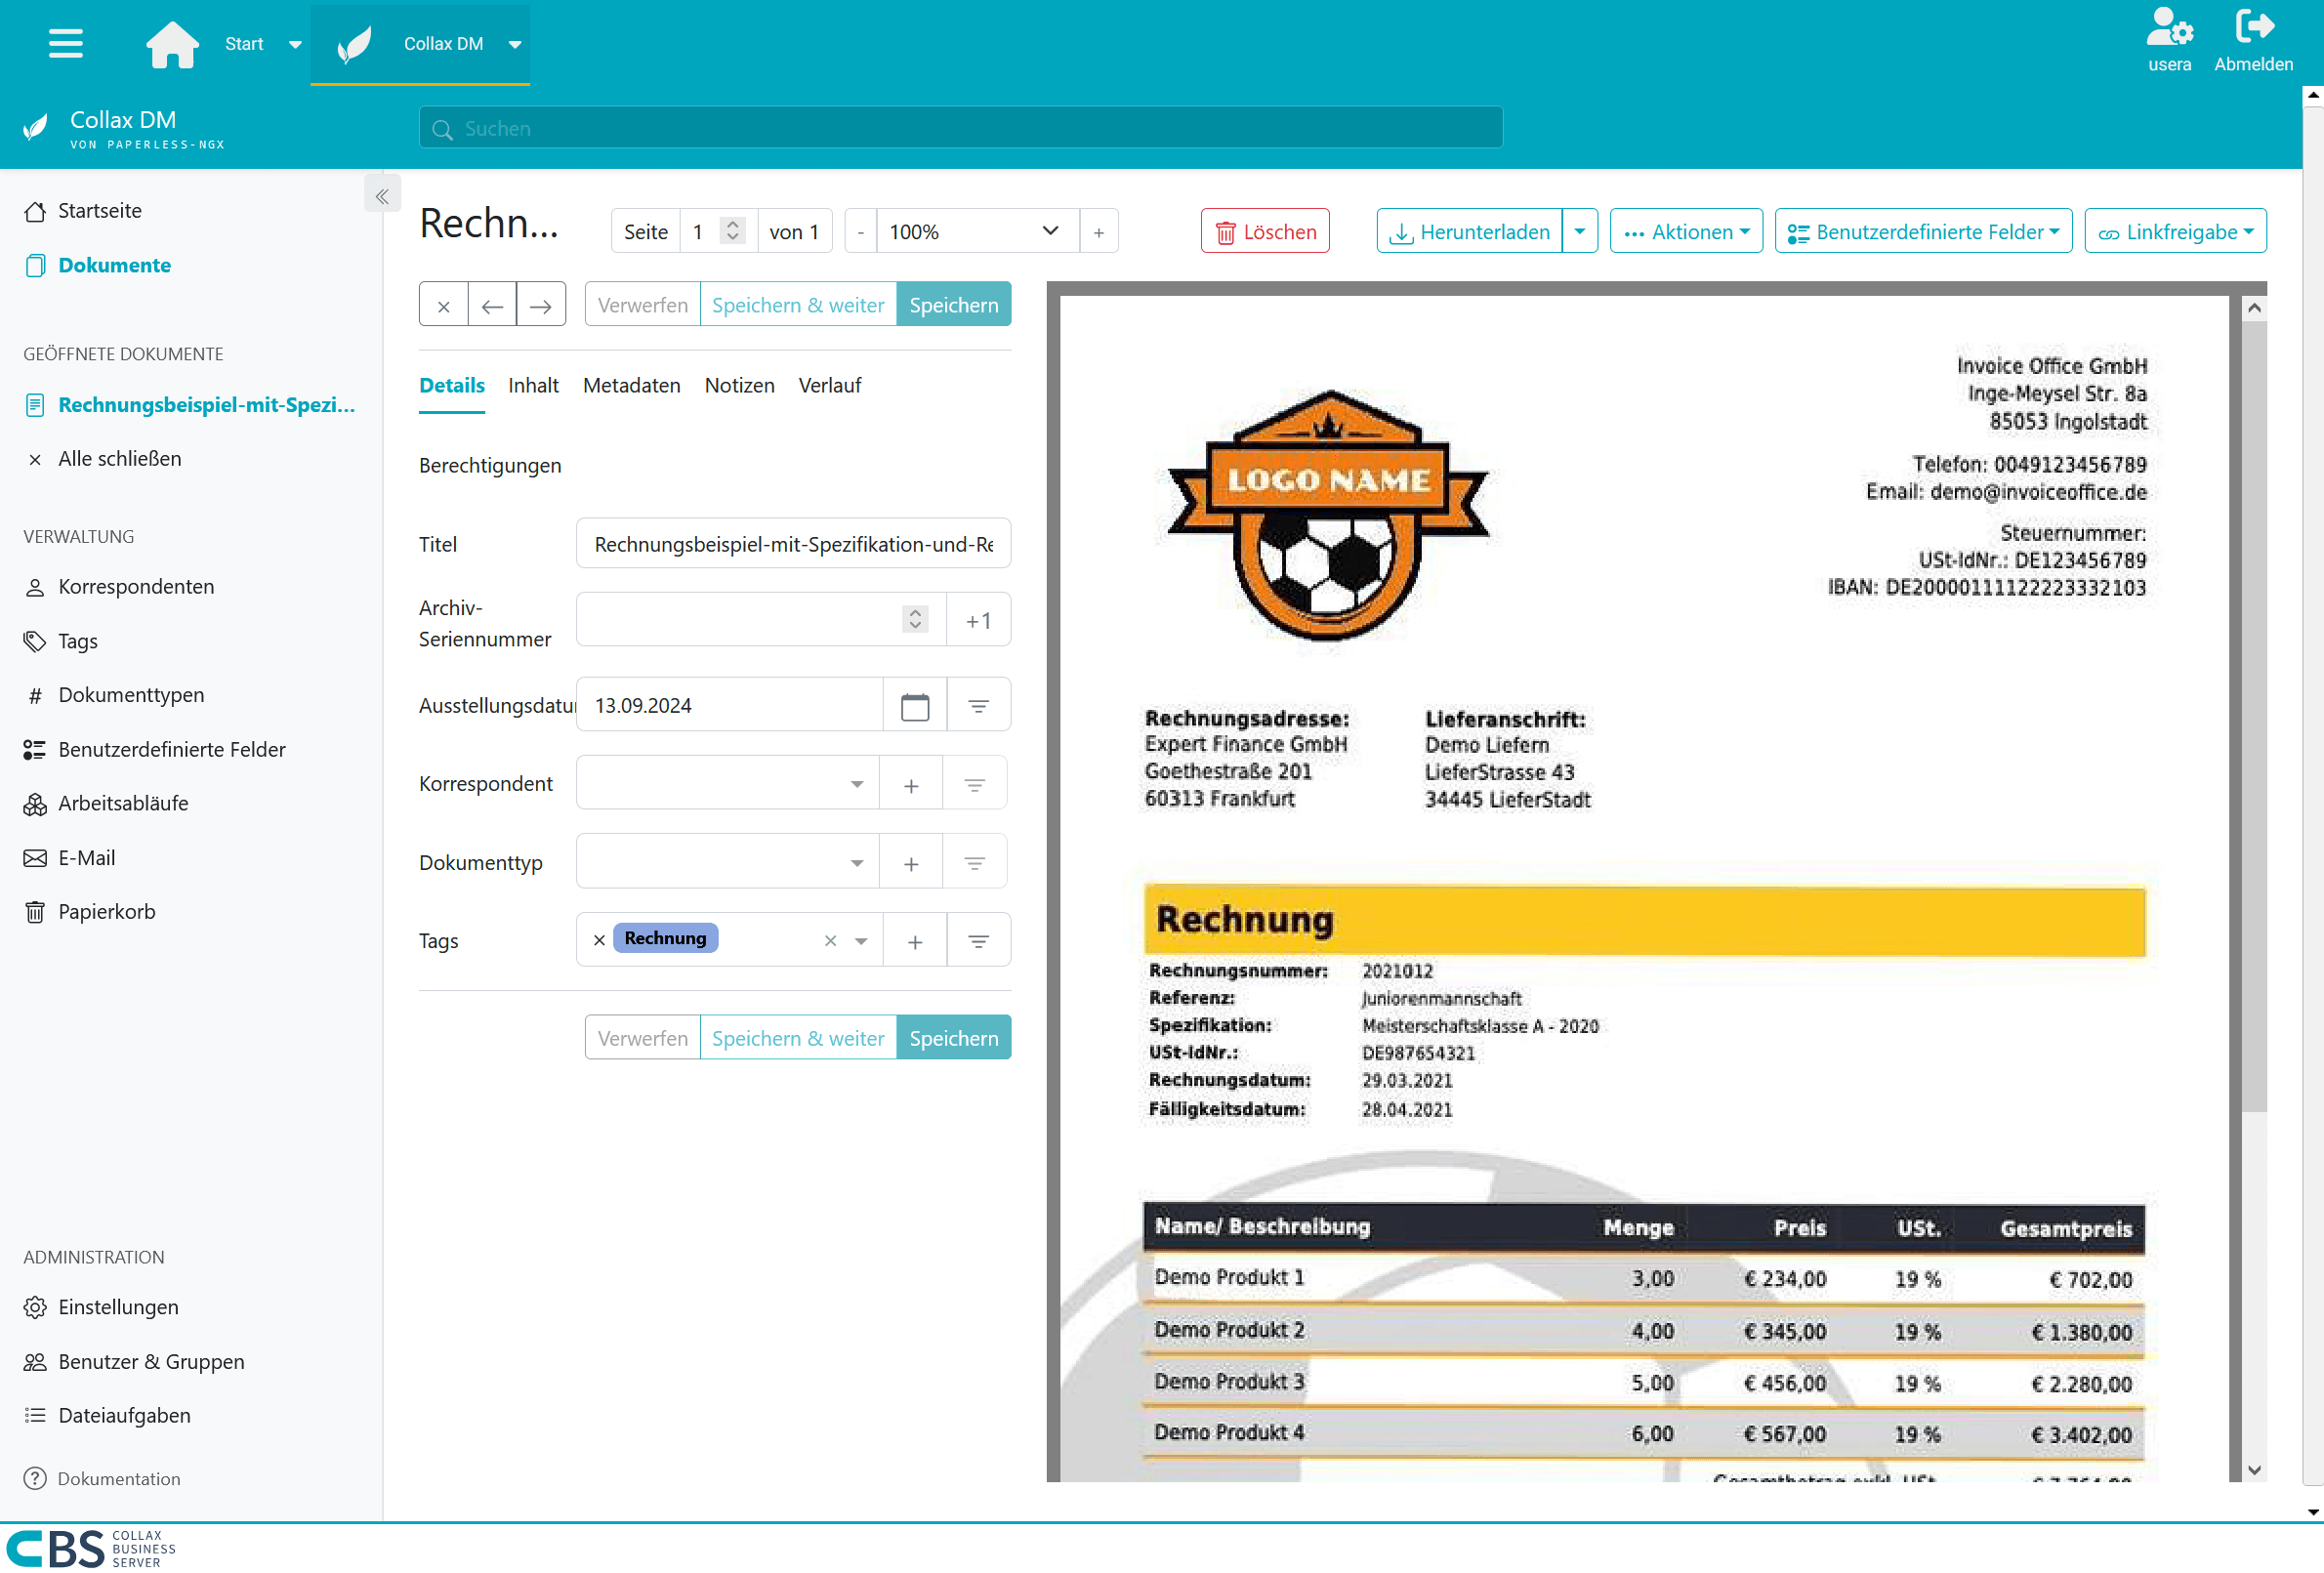Open the Aktionen dropdown

[x=1686, y=232]
